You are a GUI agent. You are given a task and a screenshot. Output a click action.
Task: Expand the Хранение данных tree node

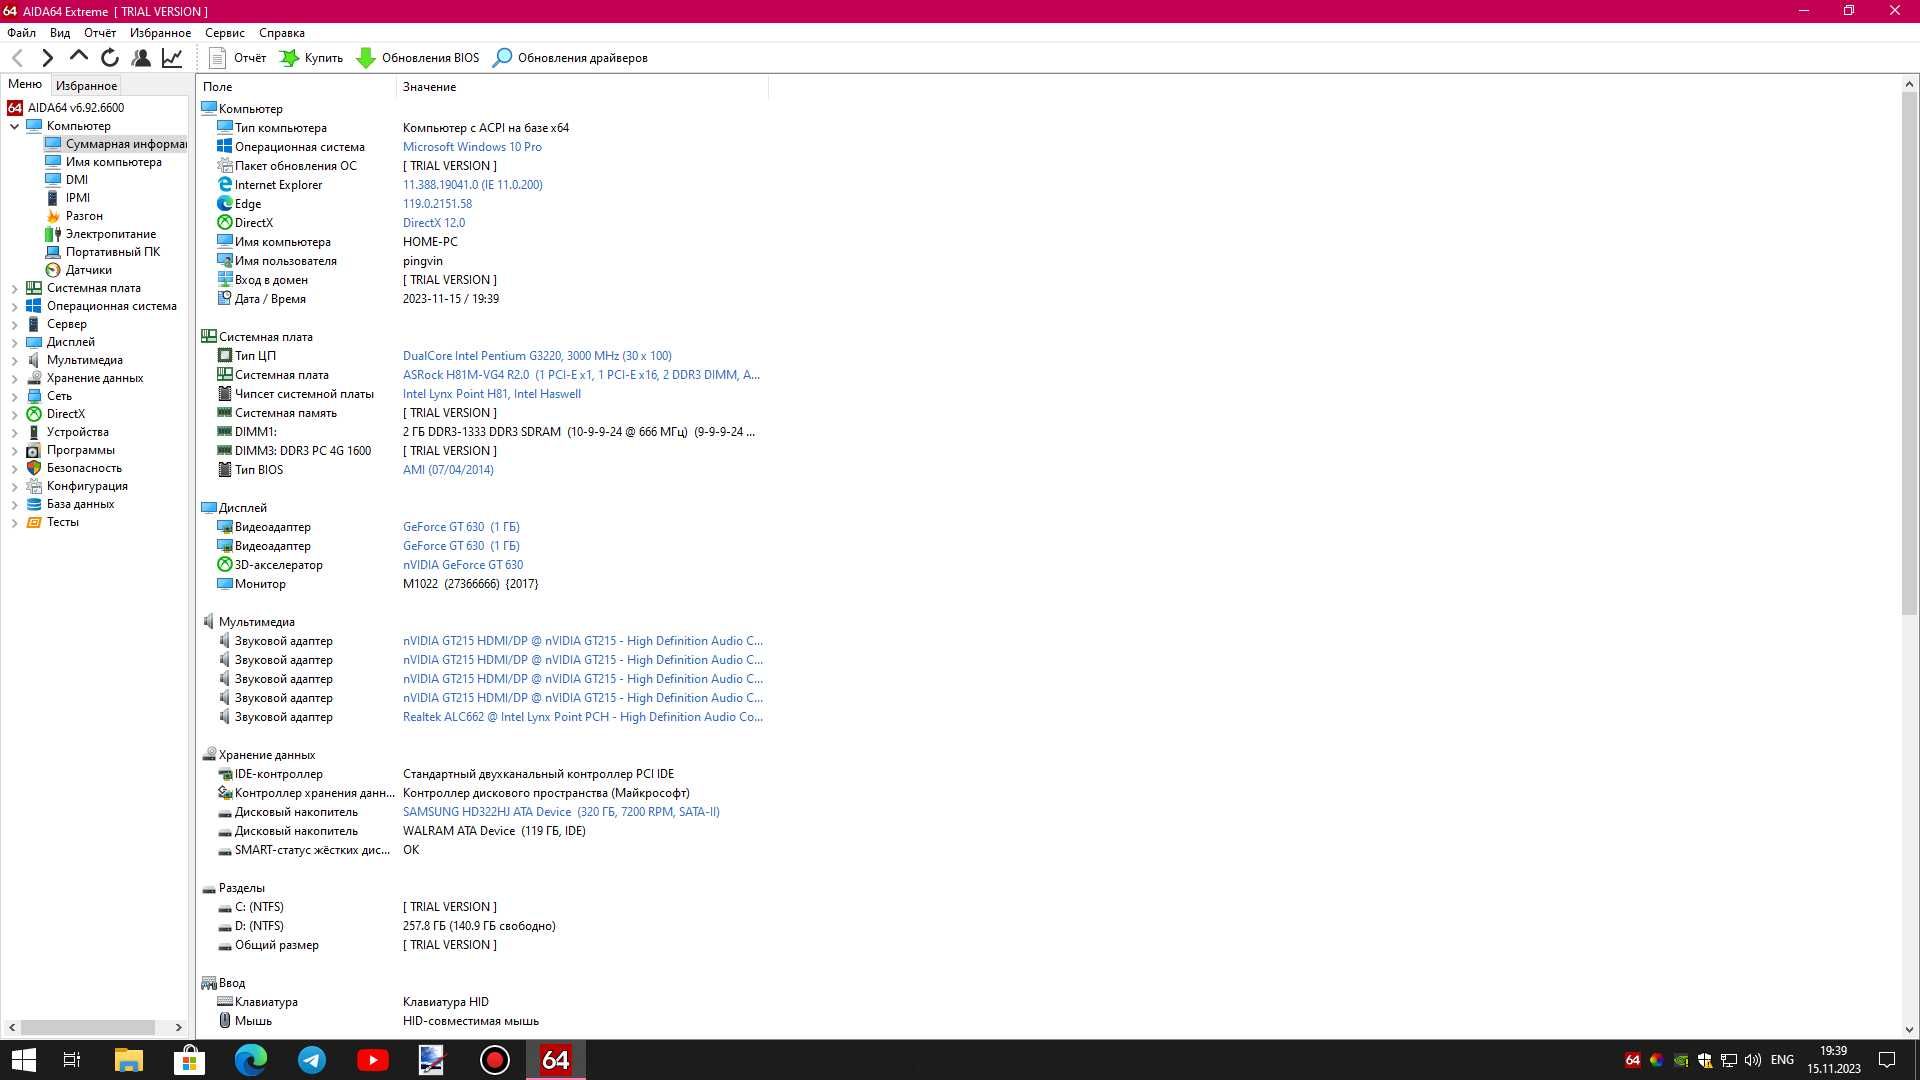14,378
